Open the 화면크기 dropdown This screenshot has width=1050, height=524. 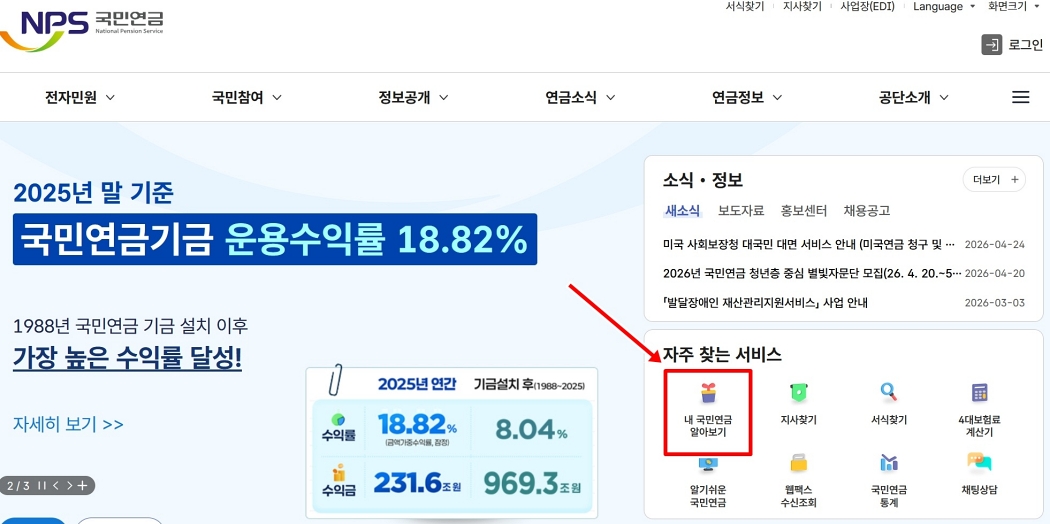point(1014,7)
